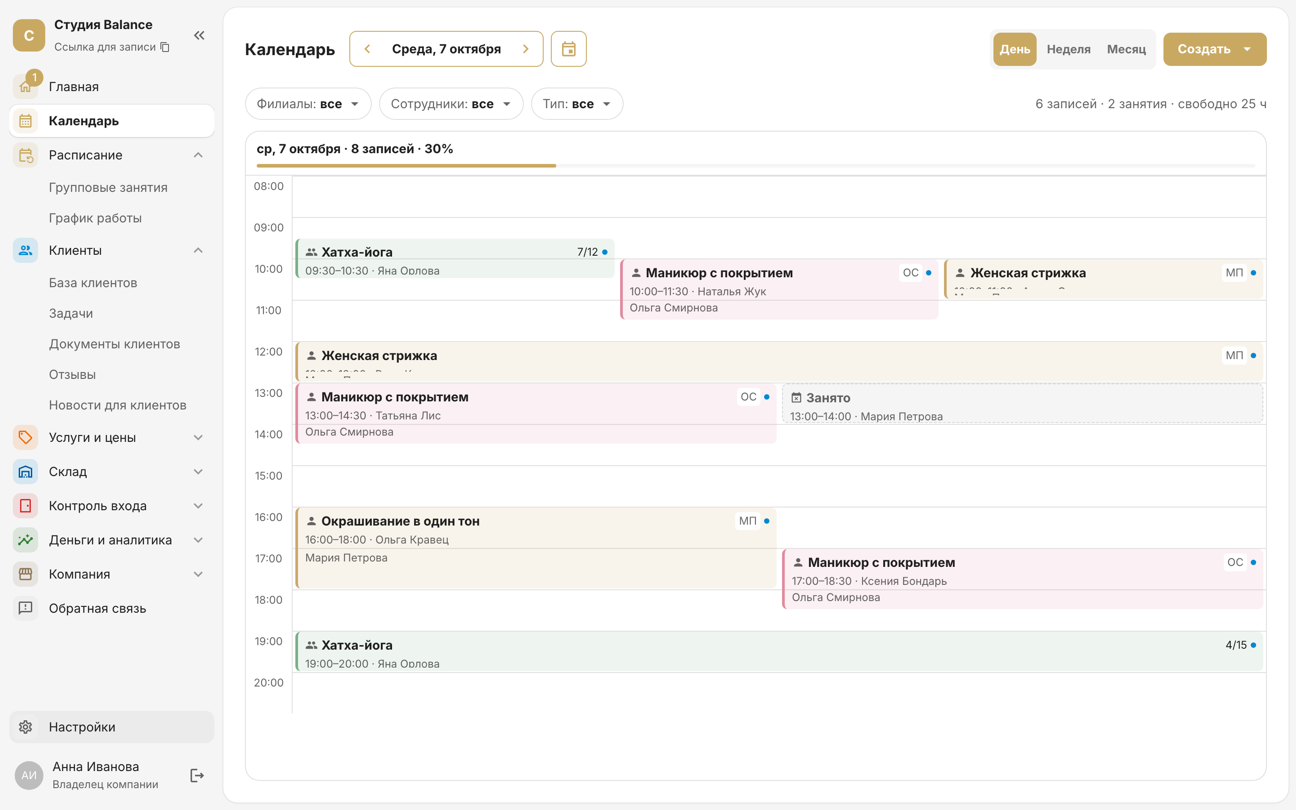Open Окрашивание в один тон appointment
The width and height of the screenshot is (1296, 810).
click(x=536, y=547)
